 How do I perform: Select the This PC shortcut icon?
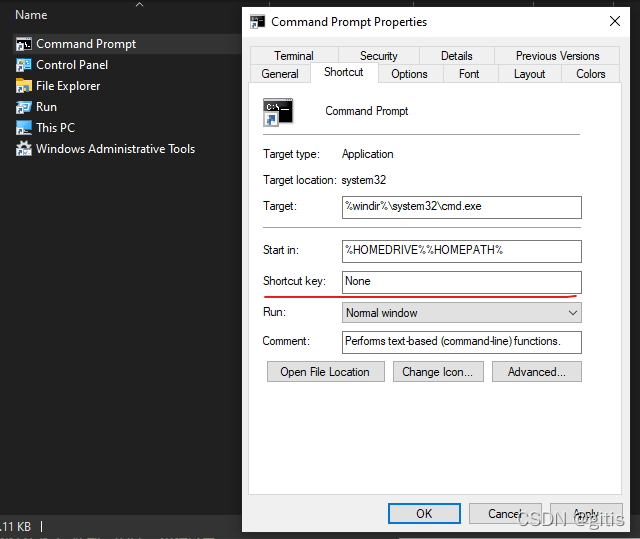tap(24, 128)
